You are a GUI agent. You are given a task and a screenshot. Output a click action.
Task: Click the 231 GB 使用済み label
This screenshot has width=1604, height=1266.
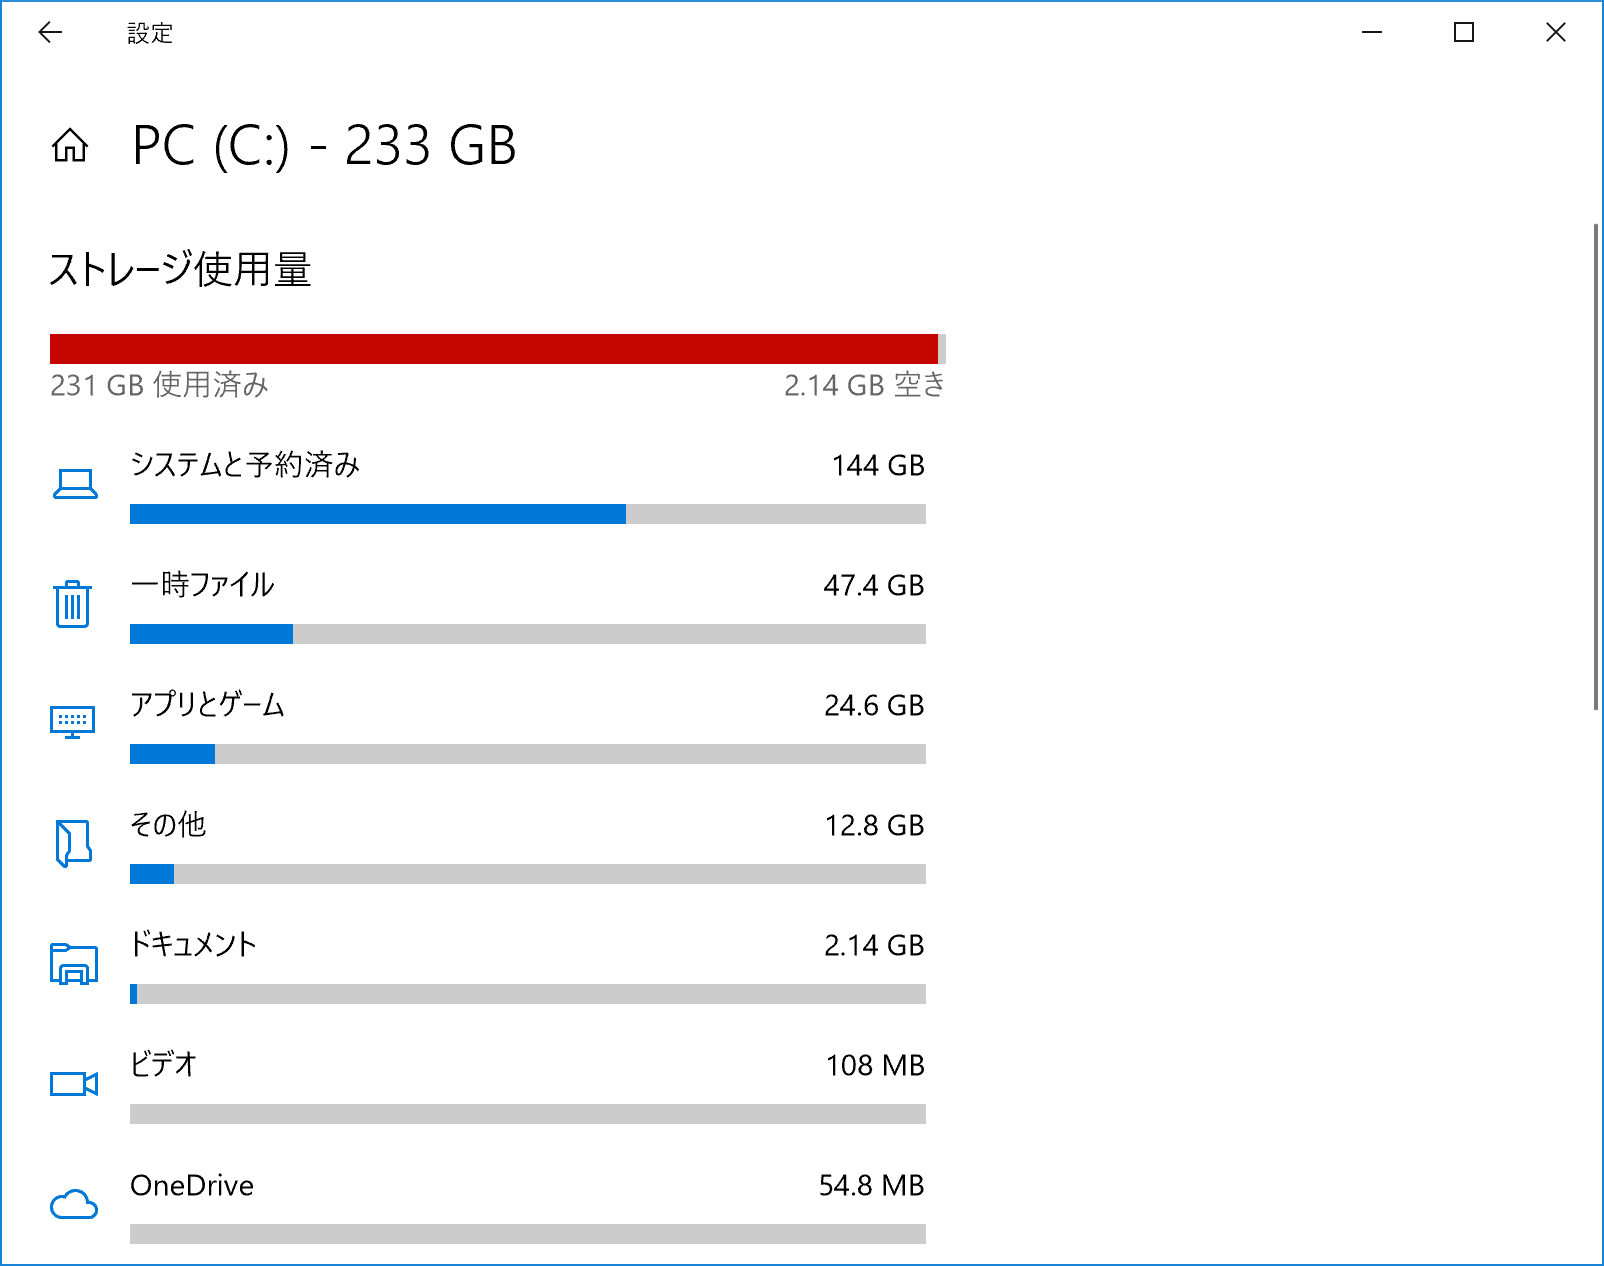pos(160,386)
